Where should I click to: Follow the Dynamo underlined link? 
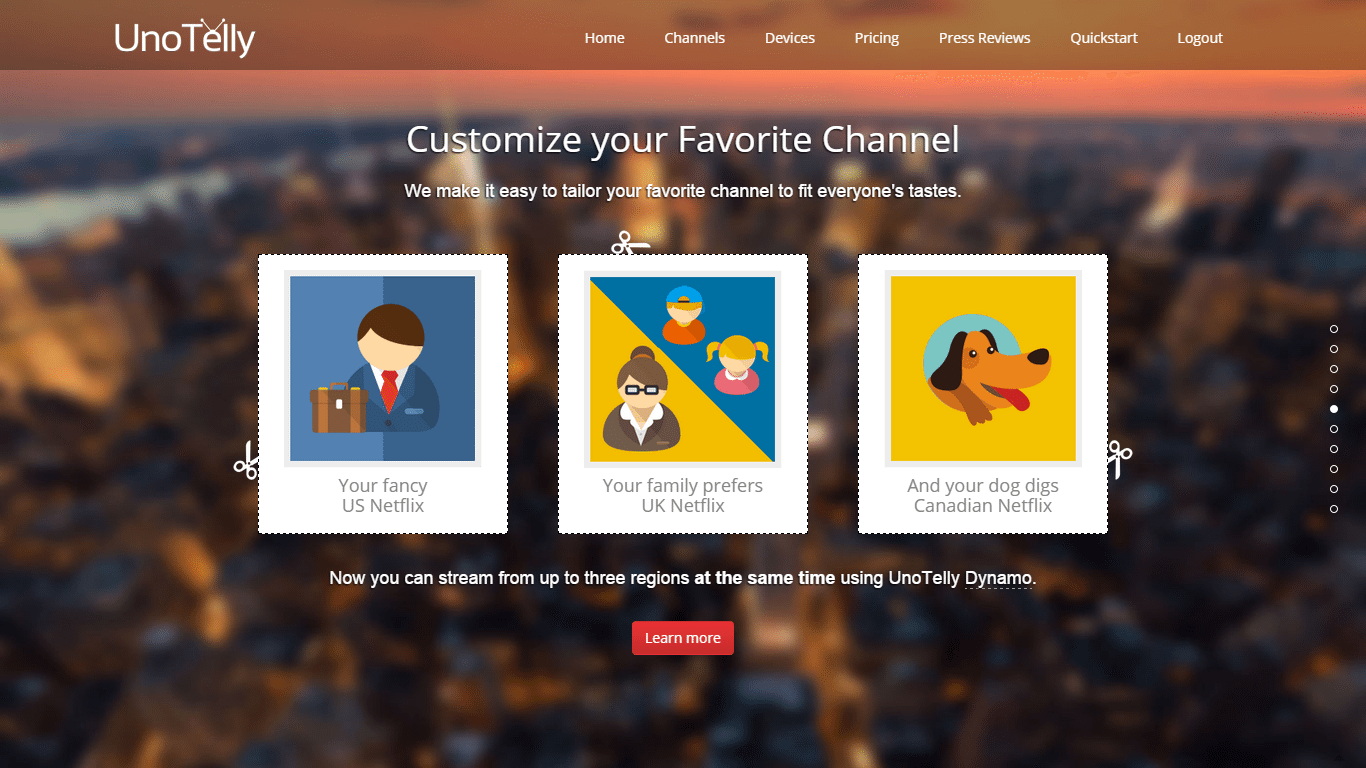(x=998, y=578)
